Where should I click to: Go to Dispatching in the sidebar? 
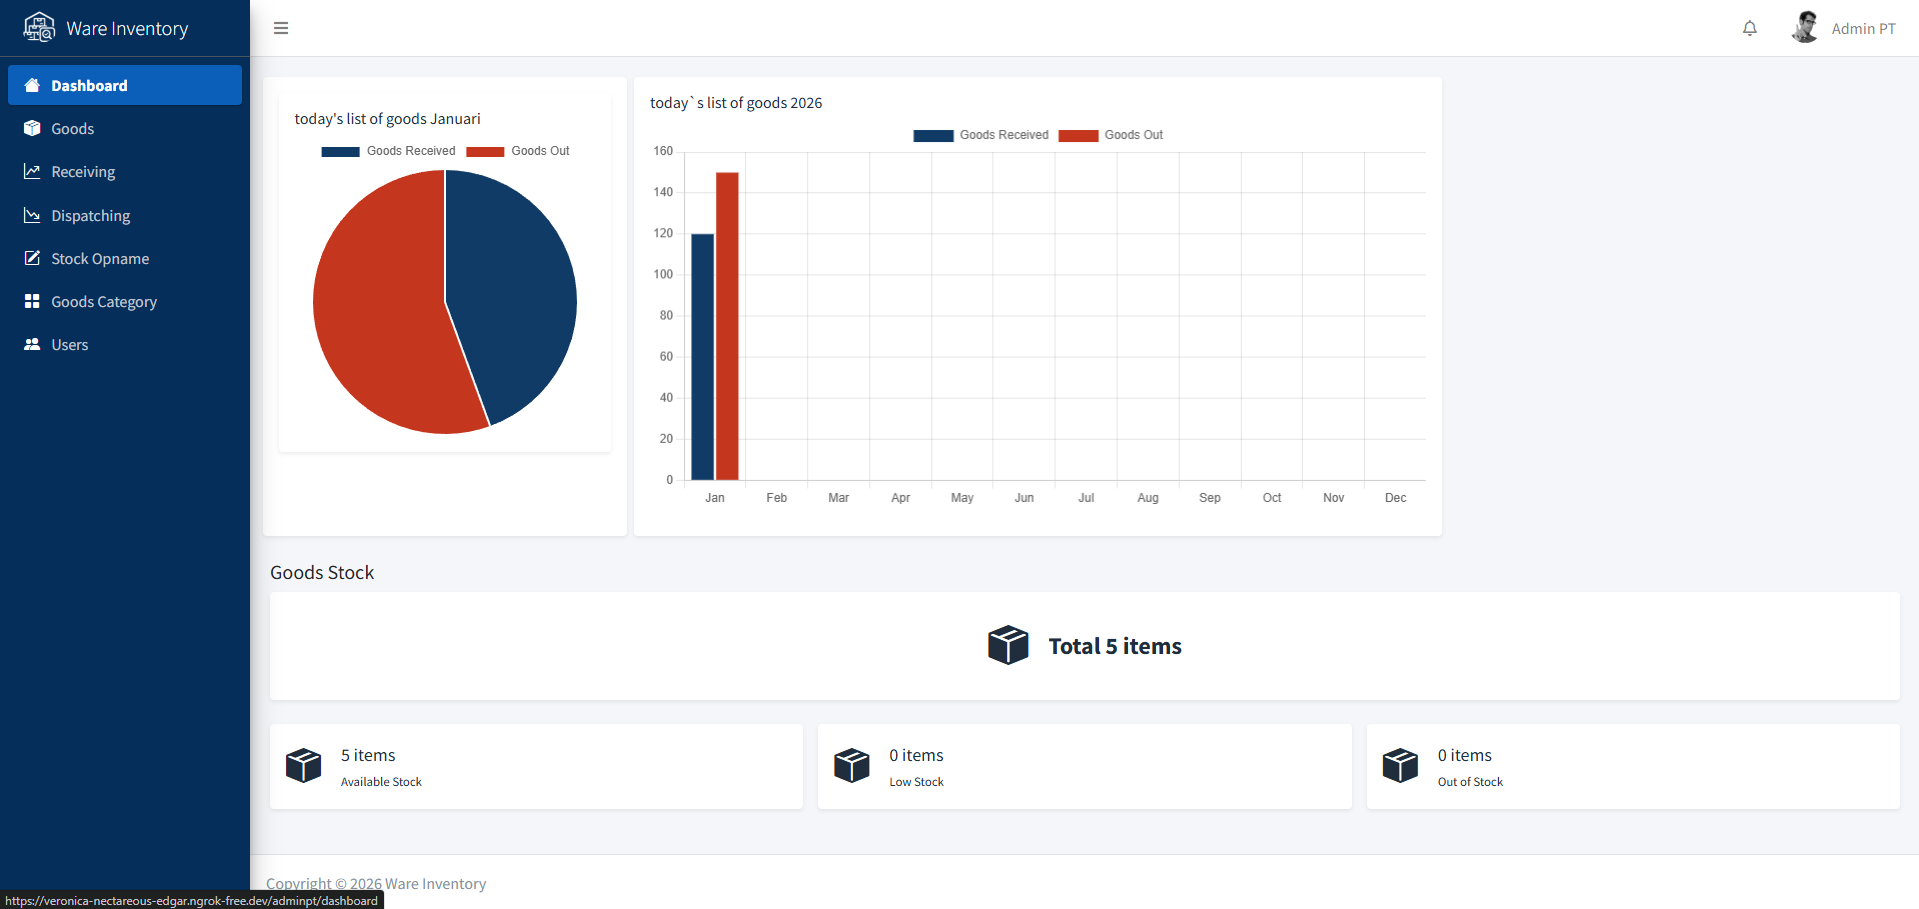click(90, 216)
